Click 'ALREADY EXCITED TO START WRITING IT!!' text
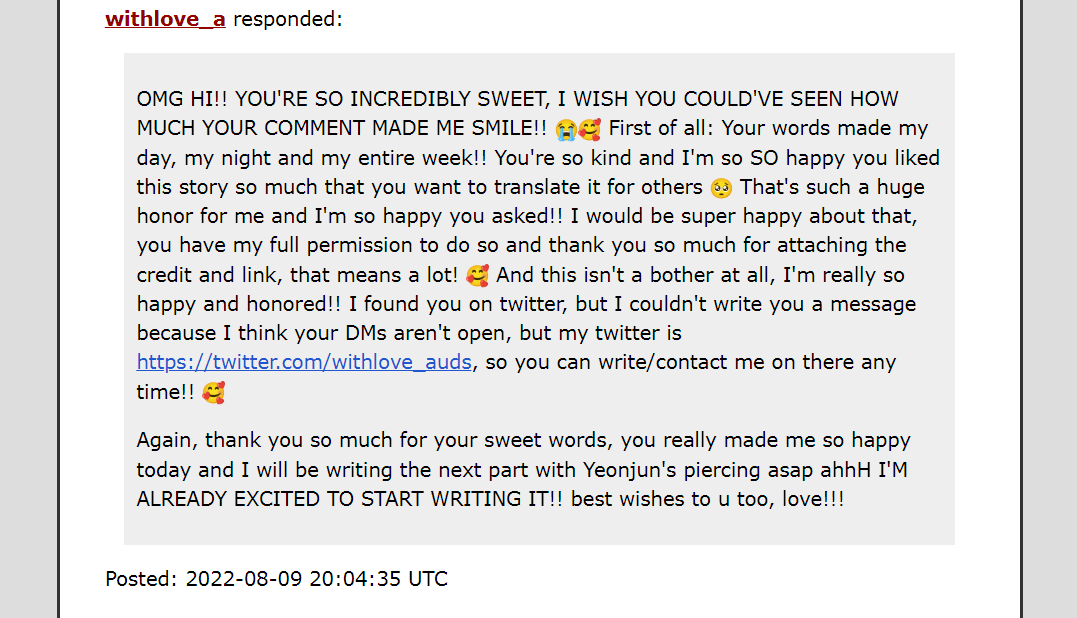 click(350, 499)
